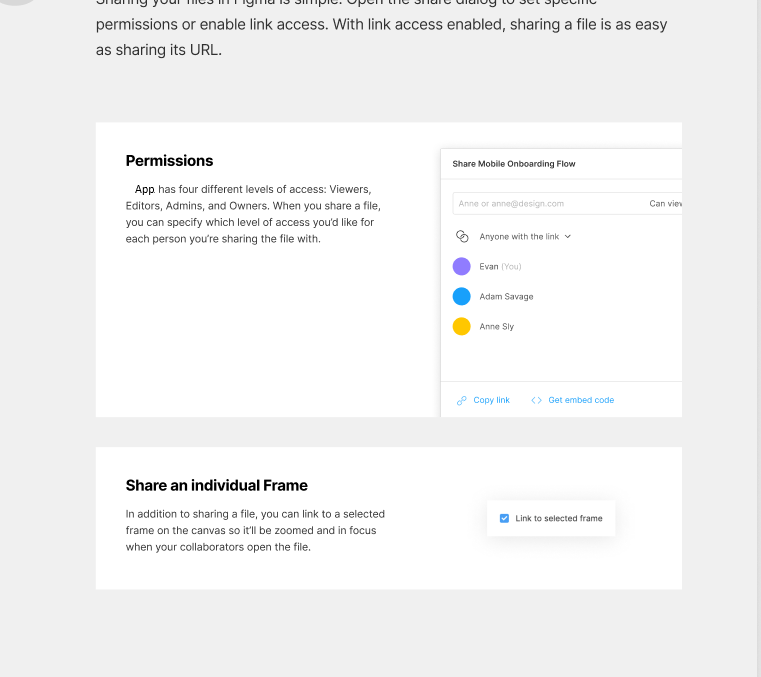Click the Adam Savage name in the share list
Viewport: 761px width, 677px height.
point(506,297)
